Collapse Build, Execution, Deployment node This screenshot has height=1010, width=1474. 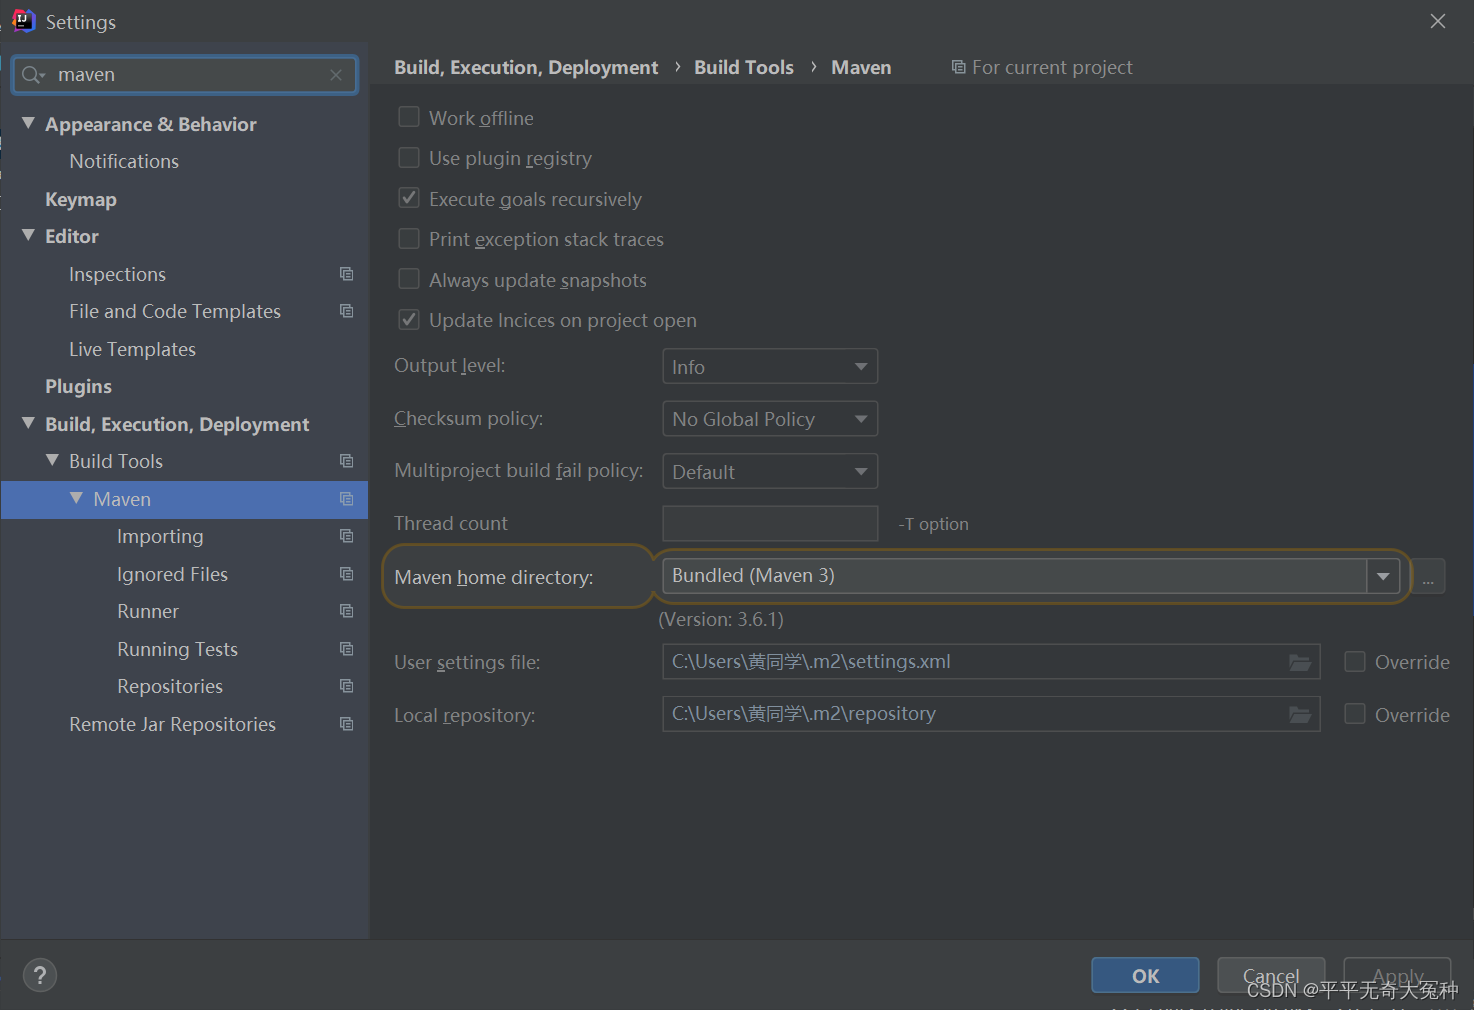[28, 423]
